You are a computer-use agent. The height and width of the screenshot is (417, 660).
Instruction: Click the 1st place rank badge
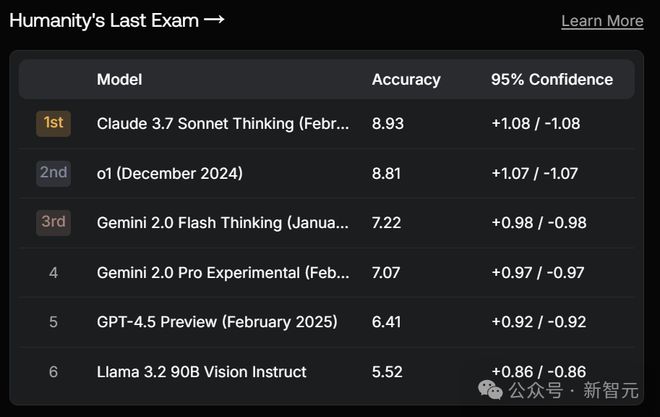point(53,123)
